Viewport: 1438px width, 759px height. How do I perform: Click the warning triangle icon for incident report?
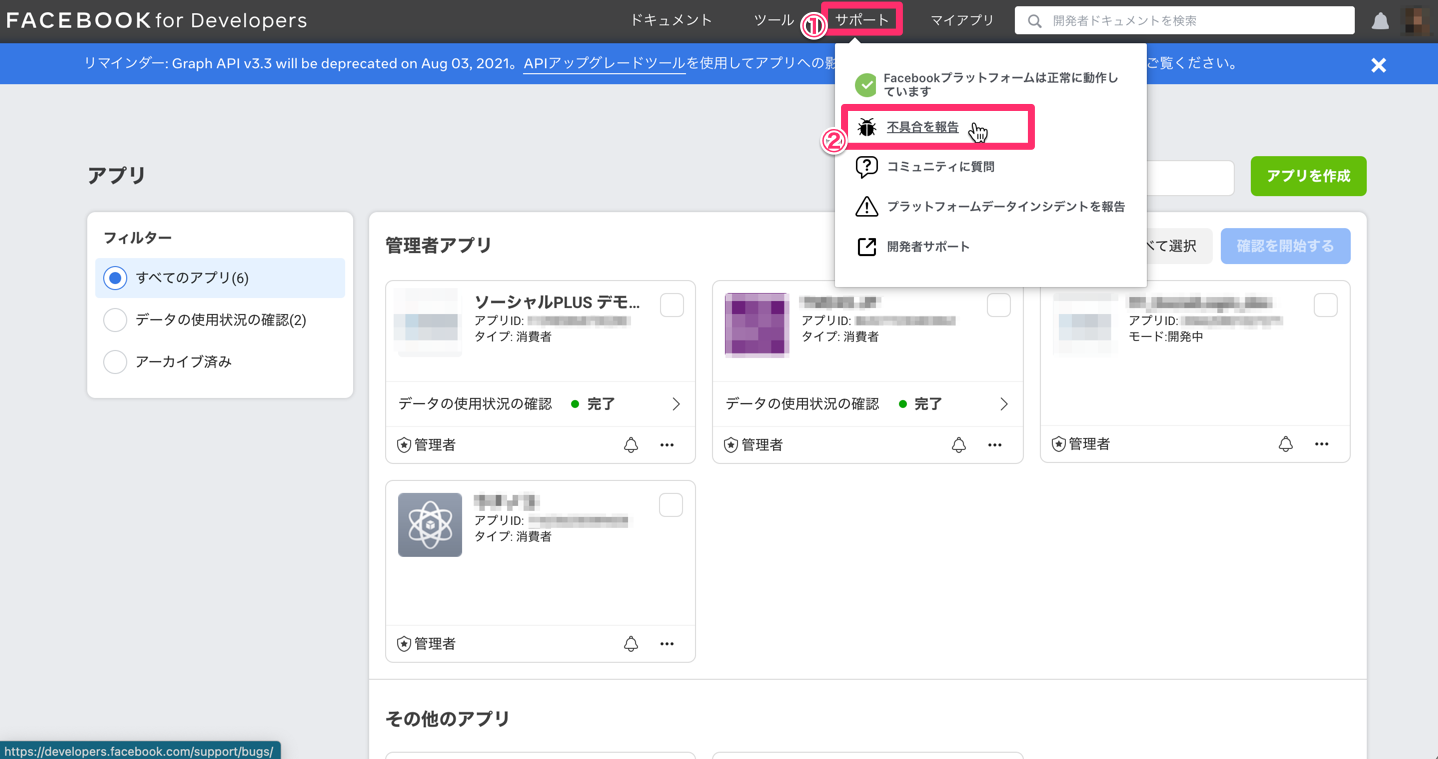[867, 207]
